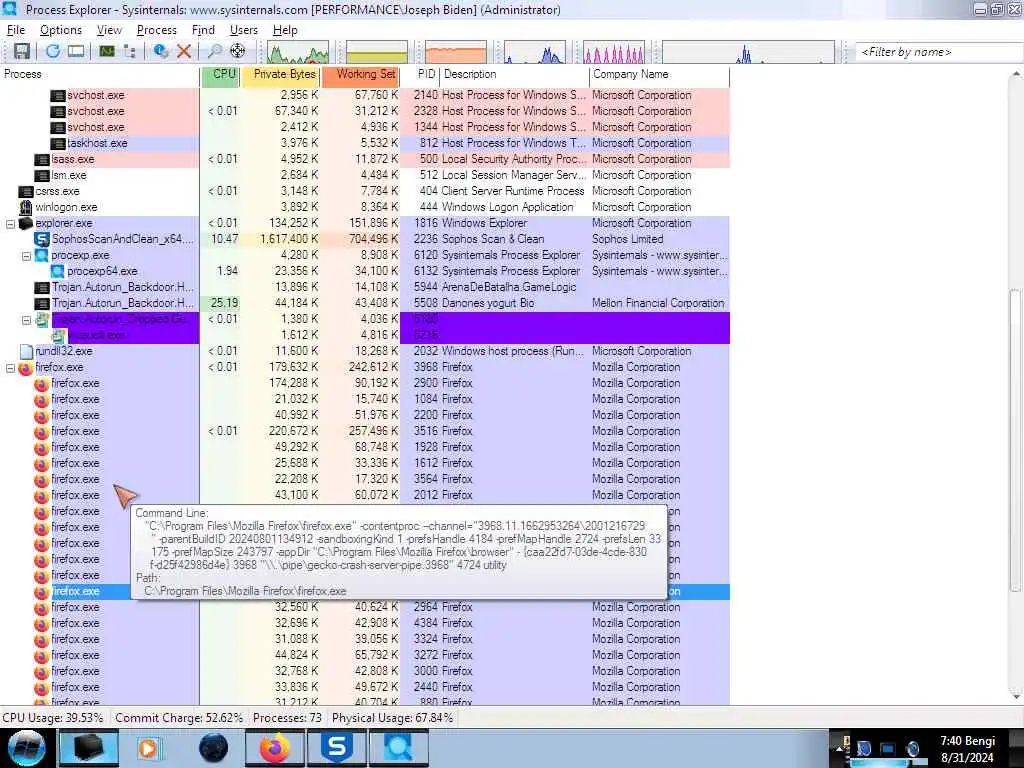
Task: Collapse the parent firefox.exe tree node
Action: click(10, 368)
